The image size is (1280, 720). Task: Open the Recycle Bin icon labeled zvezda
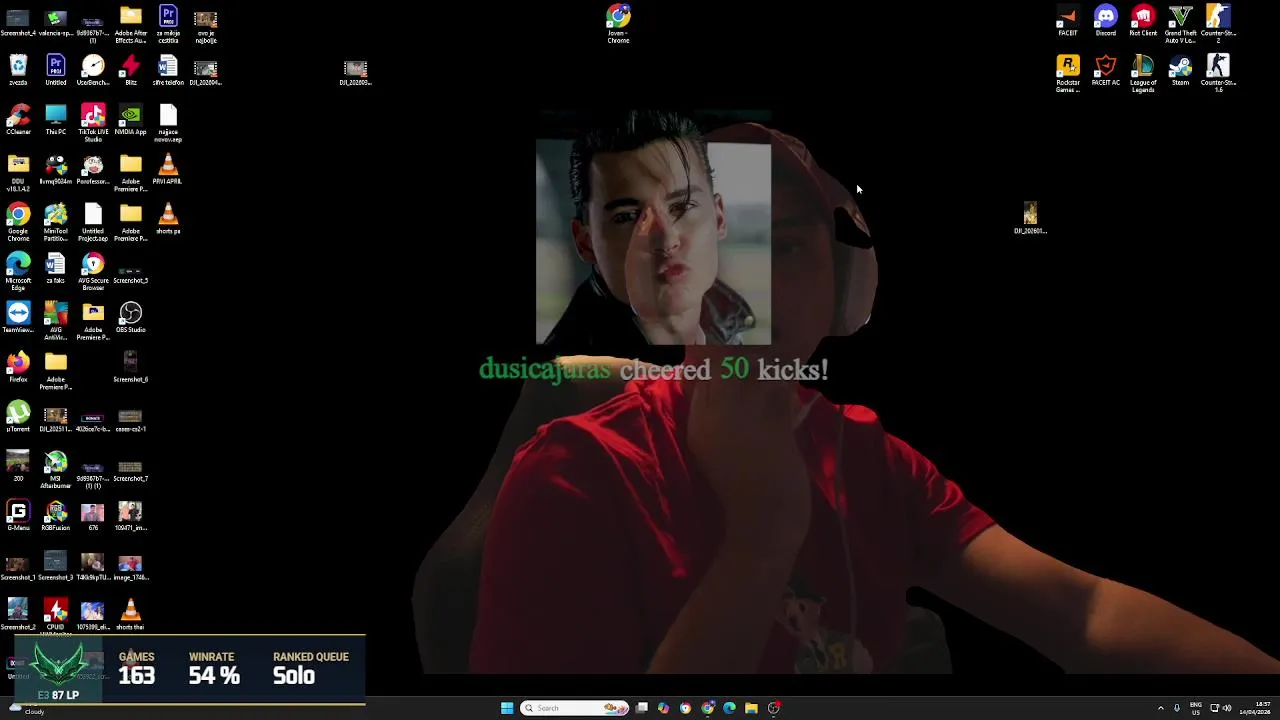tap(18, 70)
